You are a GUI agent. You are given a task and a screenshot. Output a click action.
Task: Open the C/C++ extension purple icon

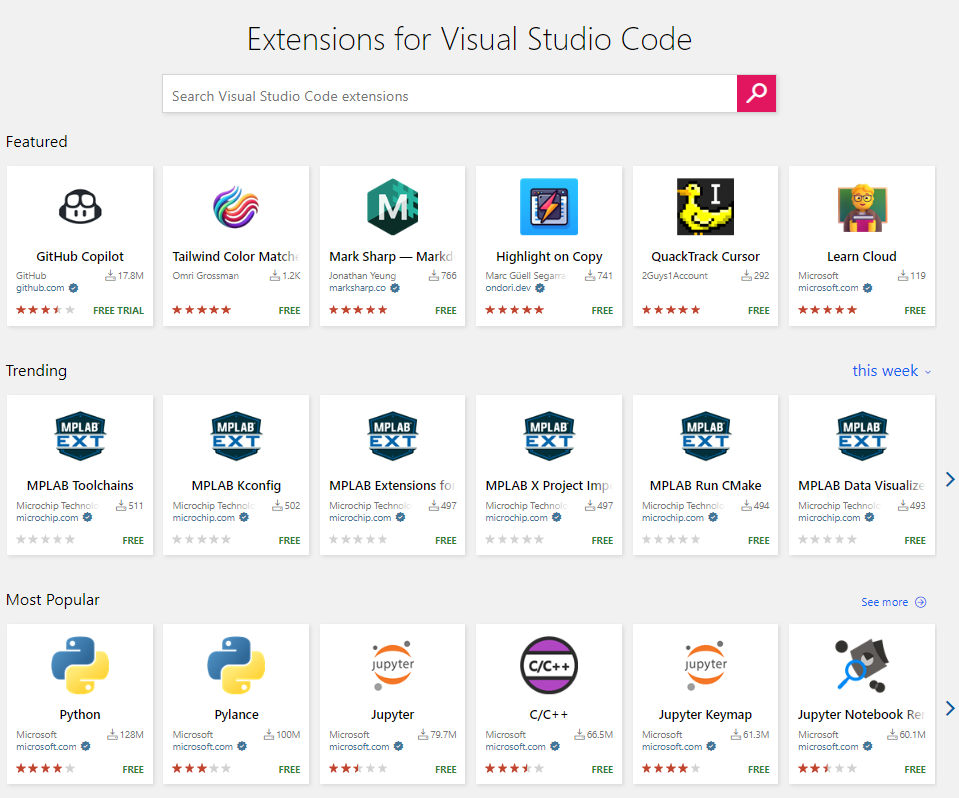click(x=549, y=665)
